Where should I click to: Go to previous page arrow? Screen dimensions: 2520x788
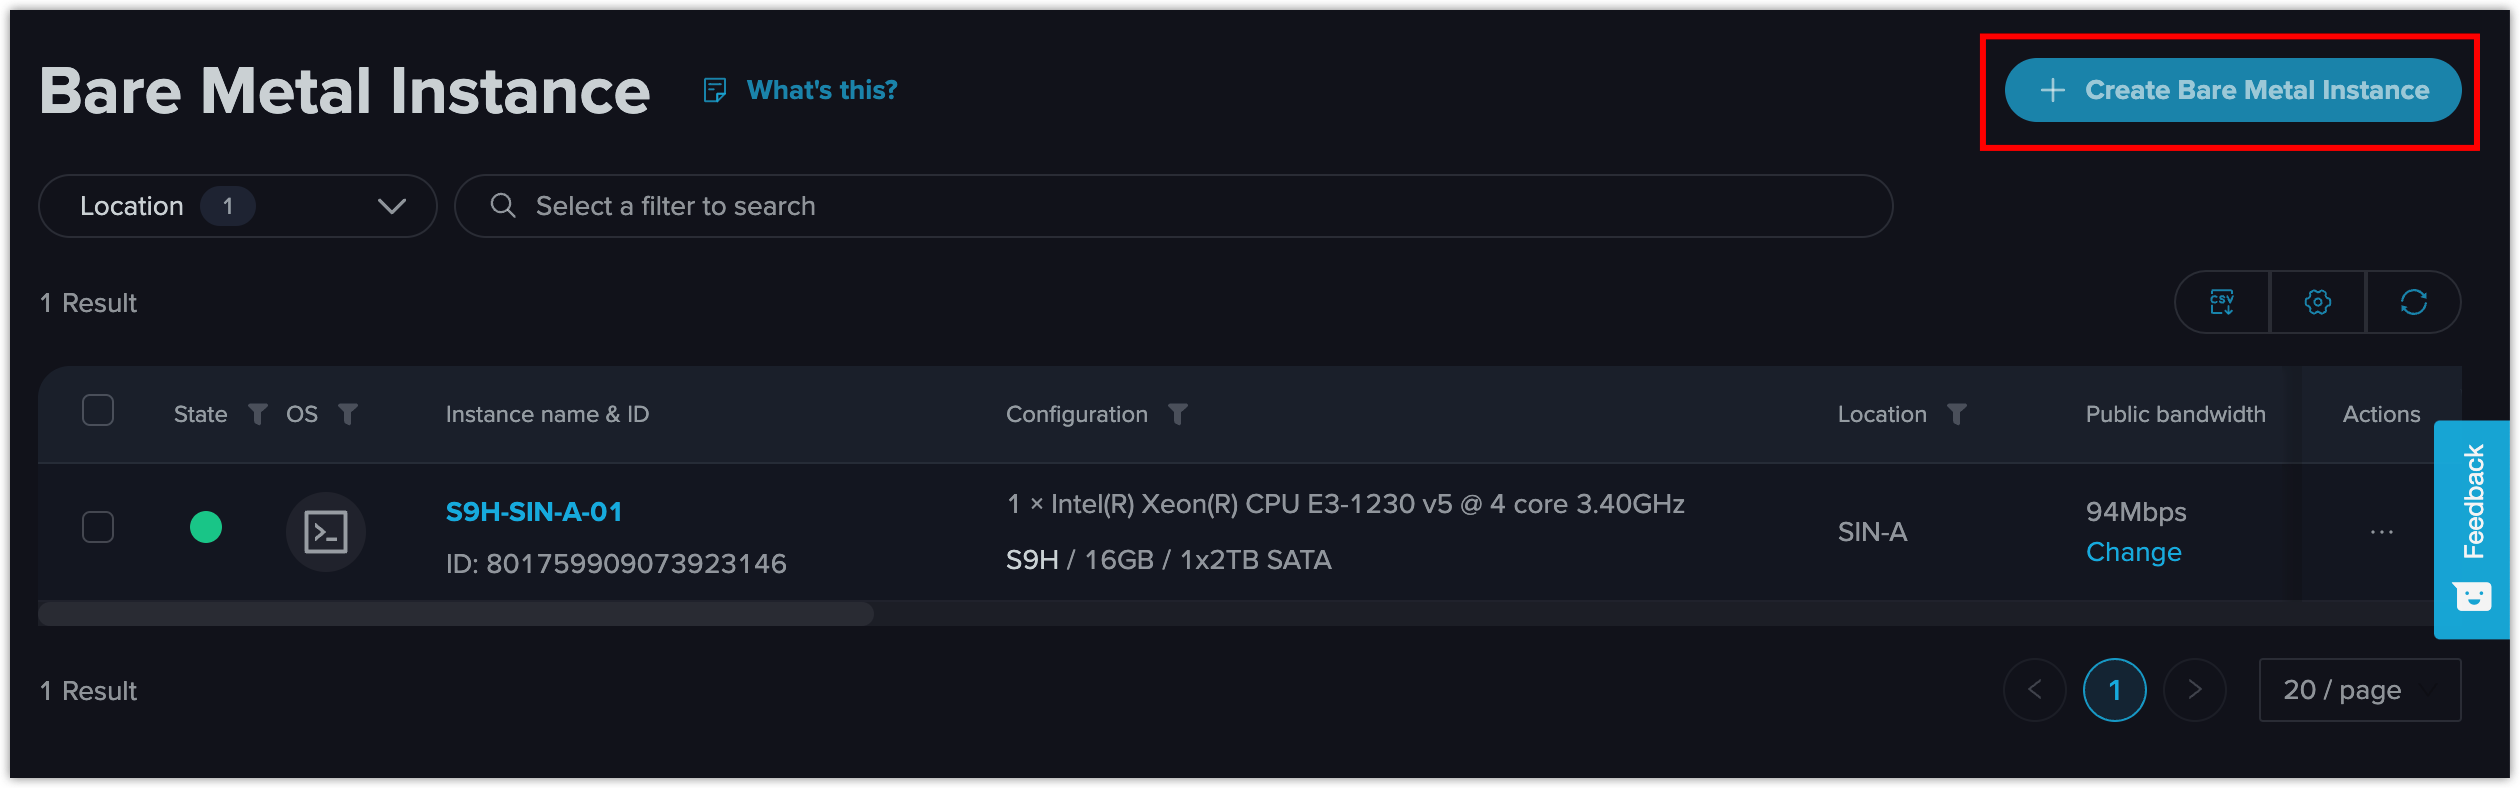coord(2035,690)
